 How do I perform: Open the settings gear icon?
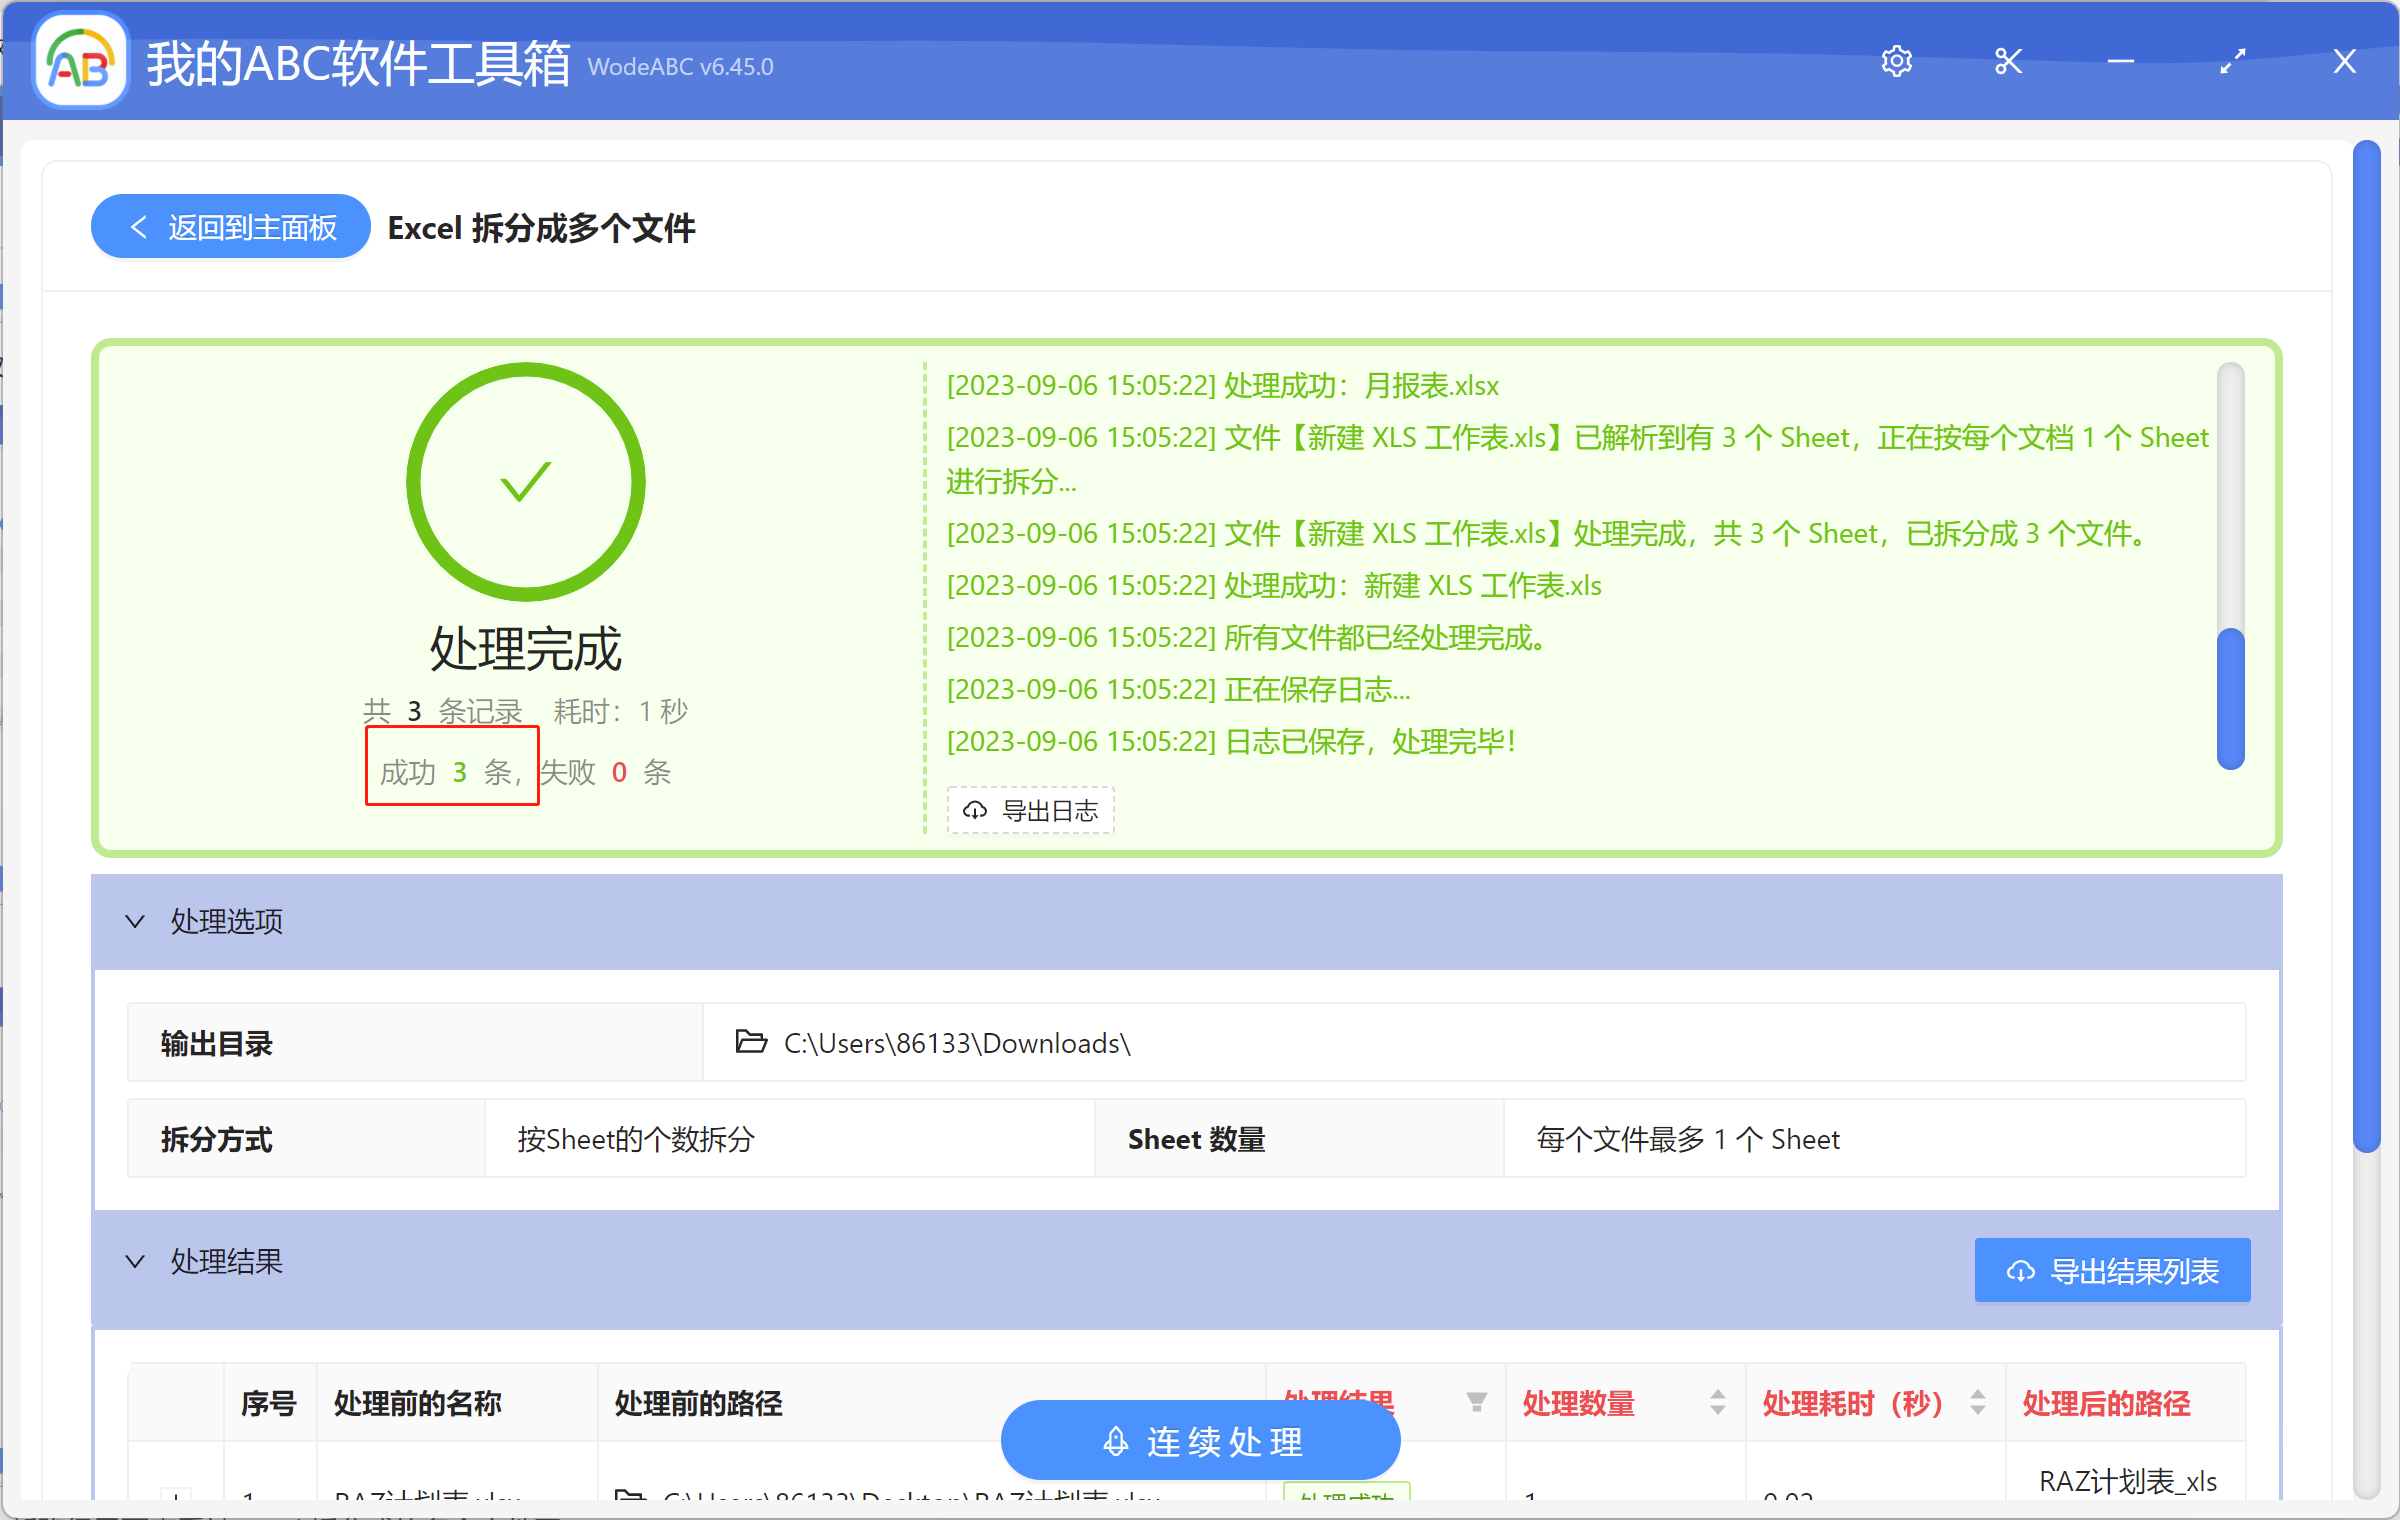click(1896, 61)
